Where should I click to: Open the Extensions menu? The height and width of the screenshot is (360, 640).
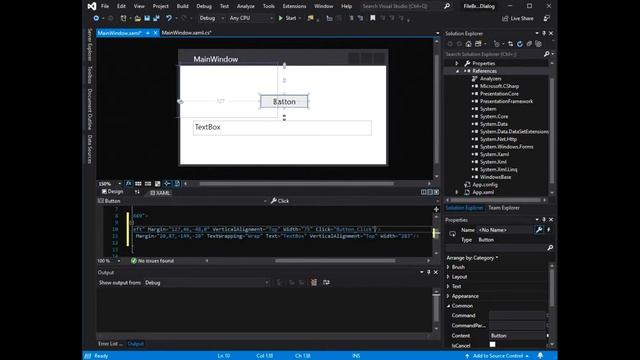click(294, 6)
